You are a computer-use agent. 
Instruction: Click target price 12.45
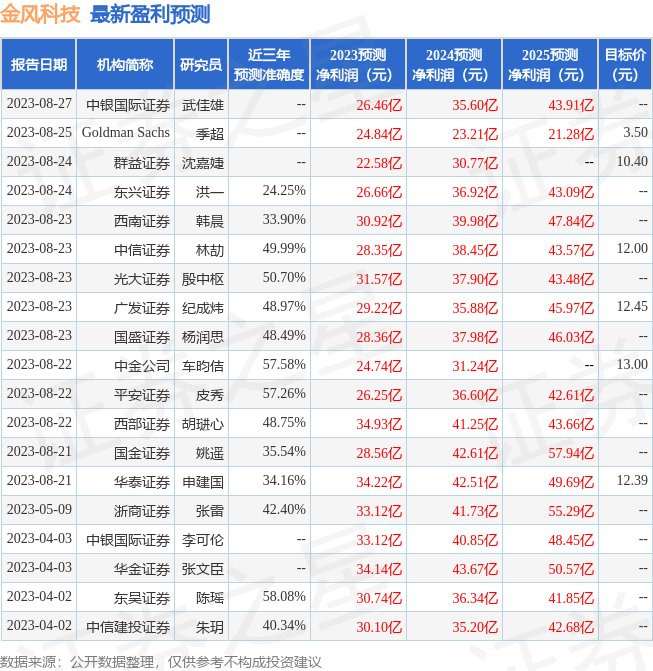632,306
